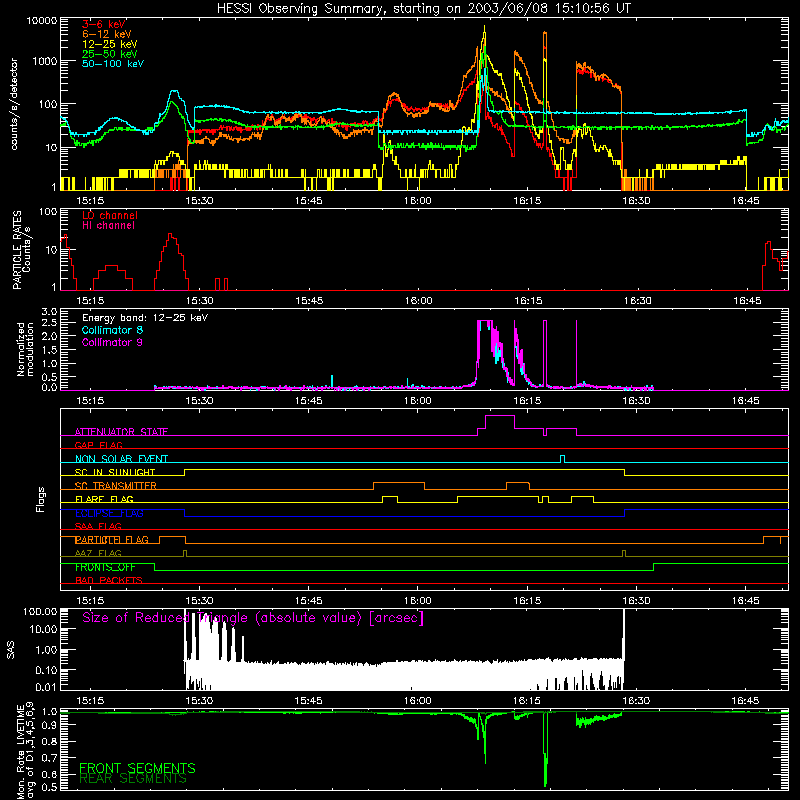
Task: Click the 'Flags' vertical axis label
Action: (x=41, y=499)
